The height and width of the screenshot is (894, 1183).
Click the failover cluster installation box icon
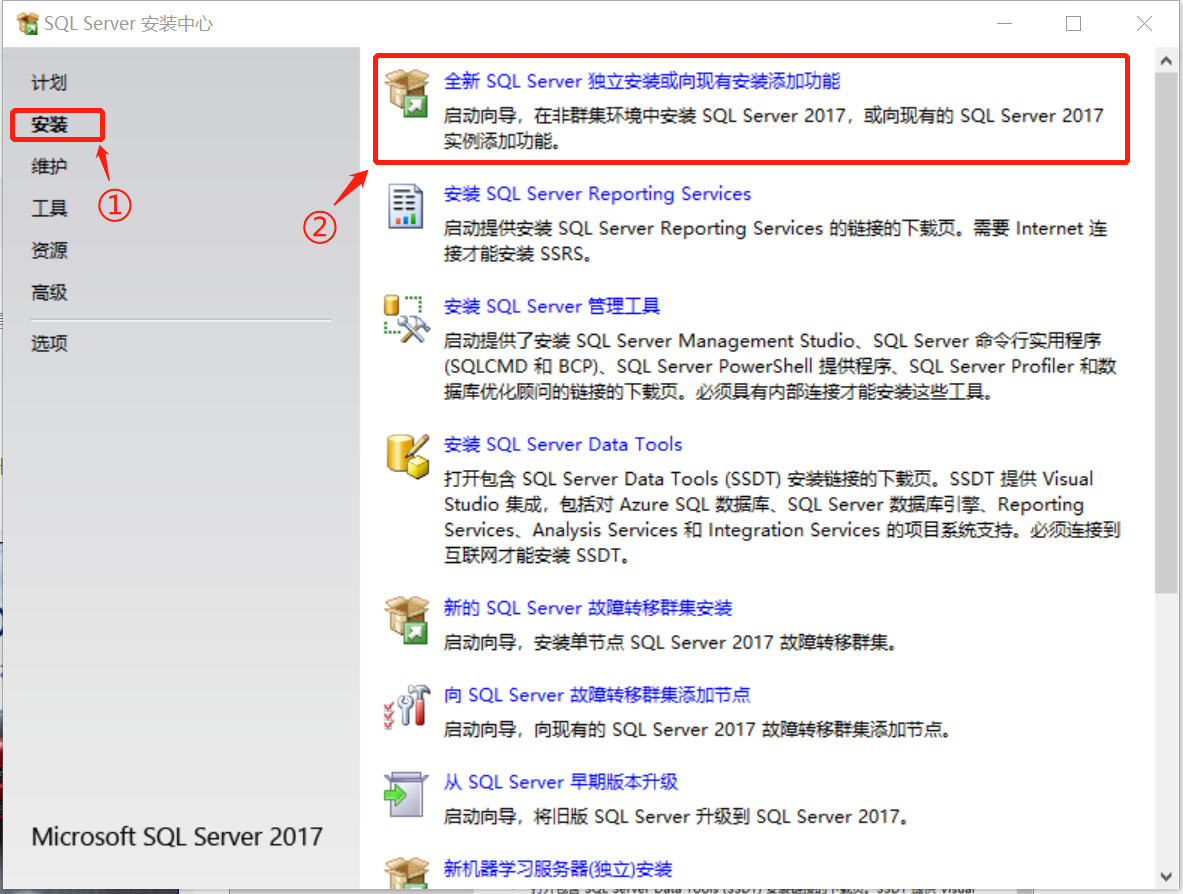tap(407, 619)
